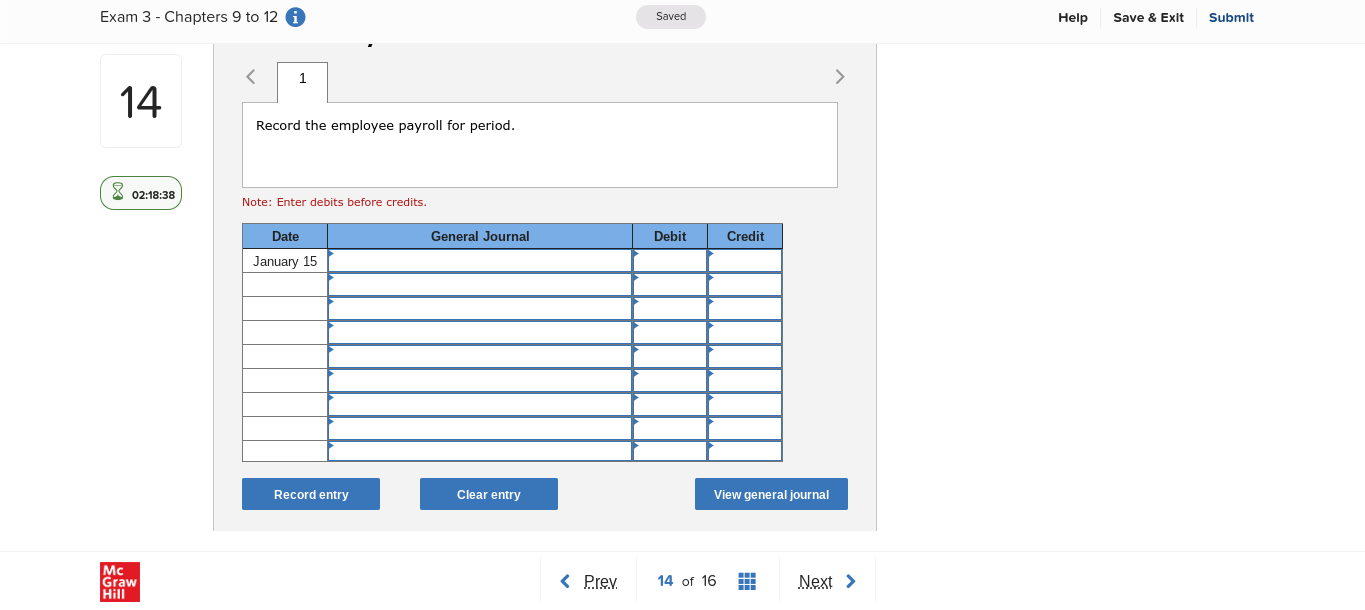Click the info icon beside the exam title
Image resolution: width=1365 pixels, height=610 pixels.
tap(295, 17)
